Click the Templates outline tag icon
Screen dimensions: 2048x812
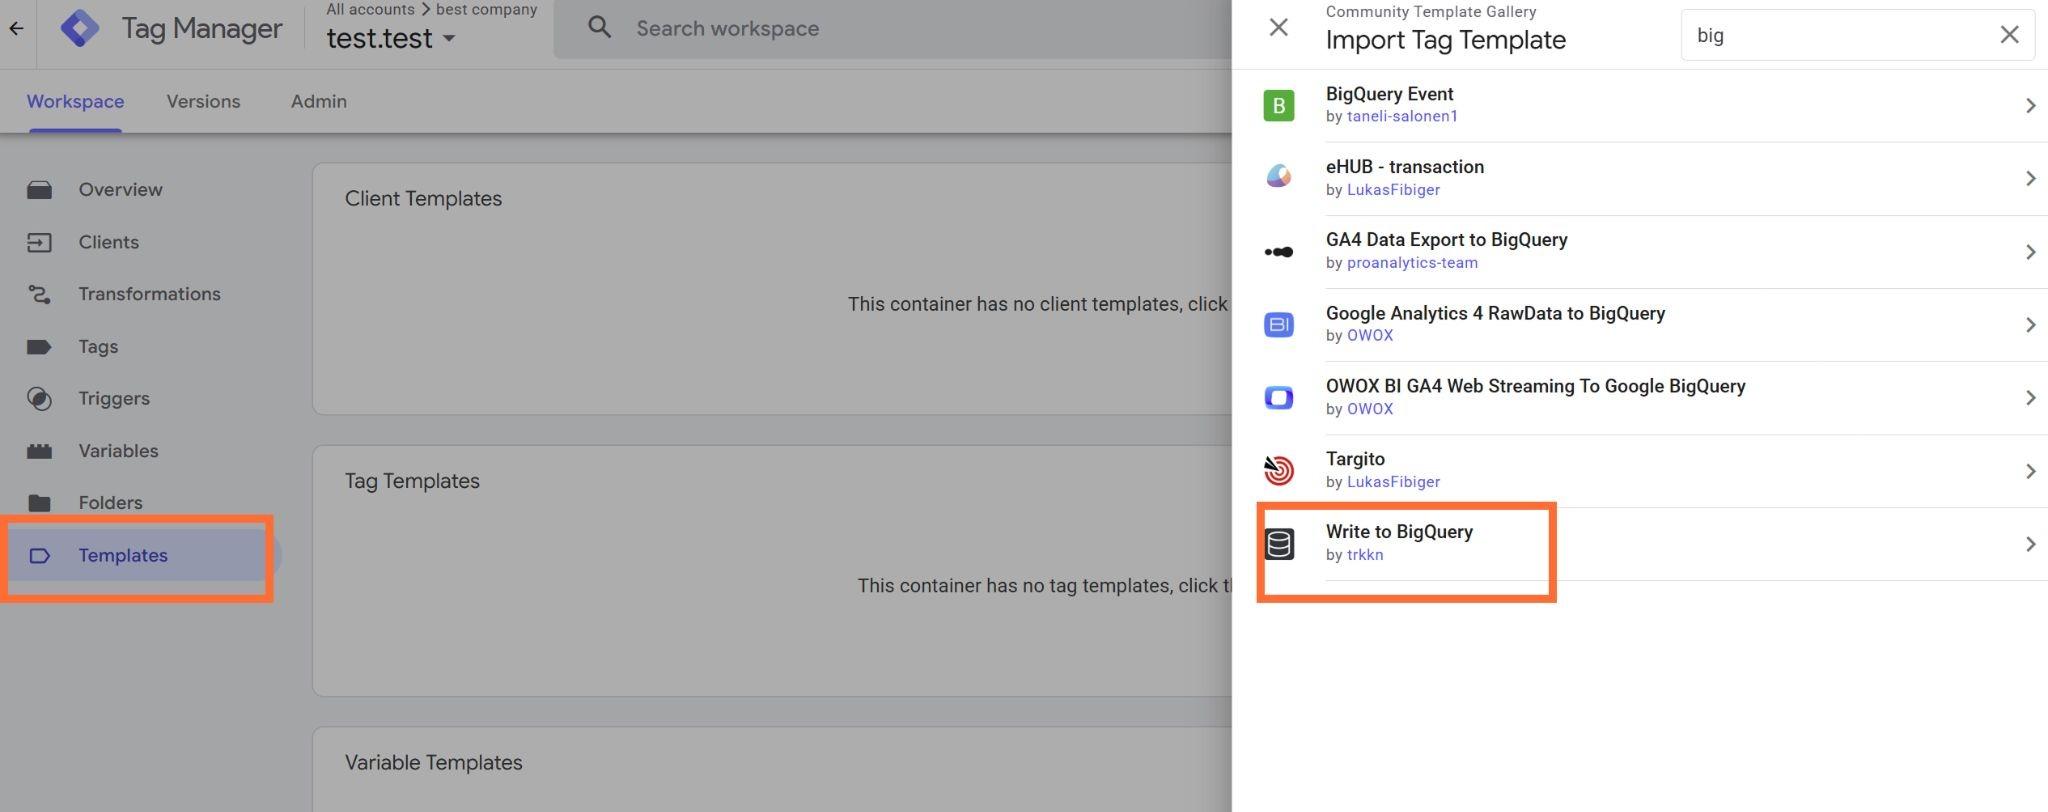click(39, 556)
